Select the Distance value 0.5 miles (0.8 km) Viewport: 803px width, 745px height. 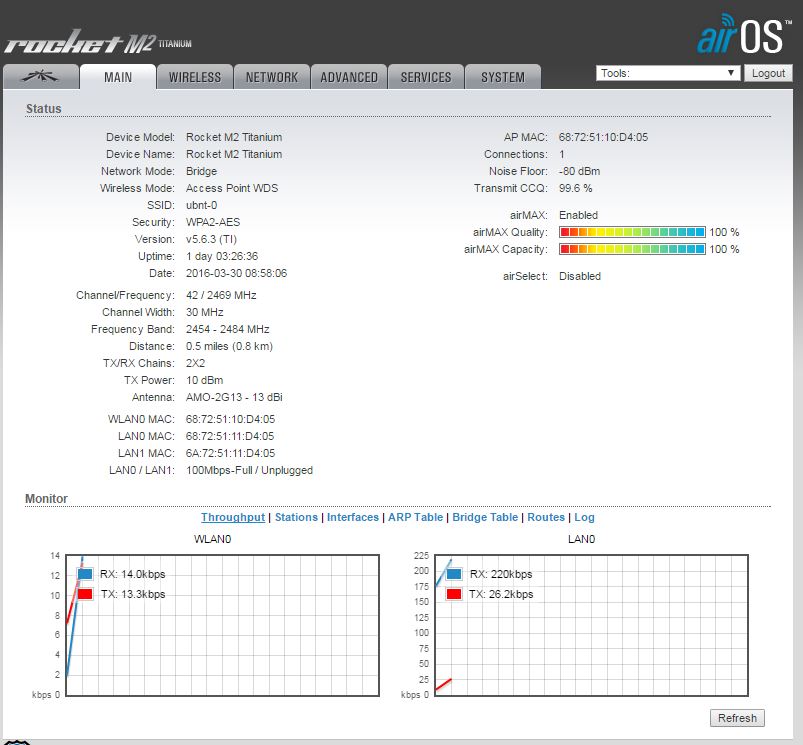229,346
